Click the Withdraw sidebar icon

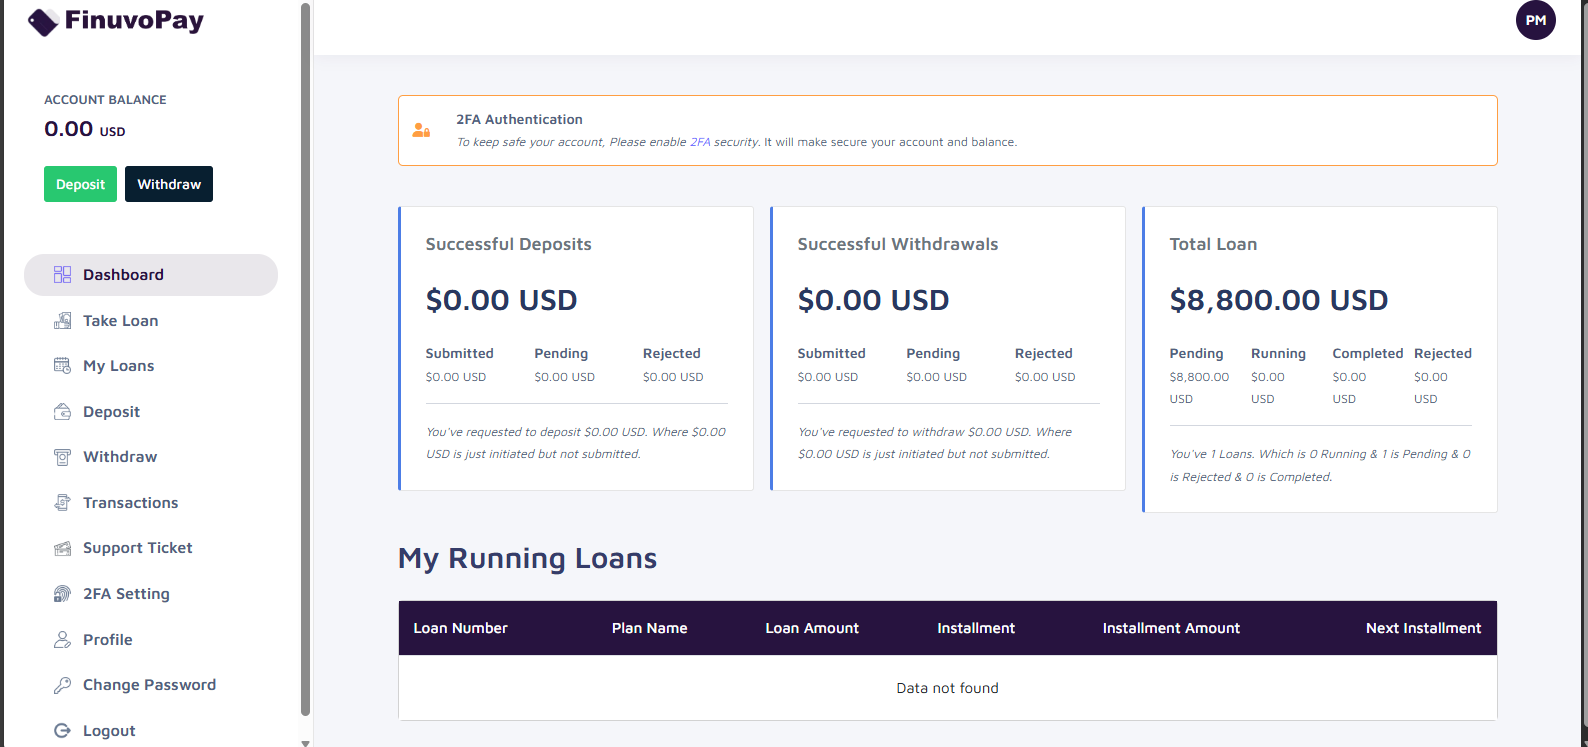[x=62, y=457]
